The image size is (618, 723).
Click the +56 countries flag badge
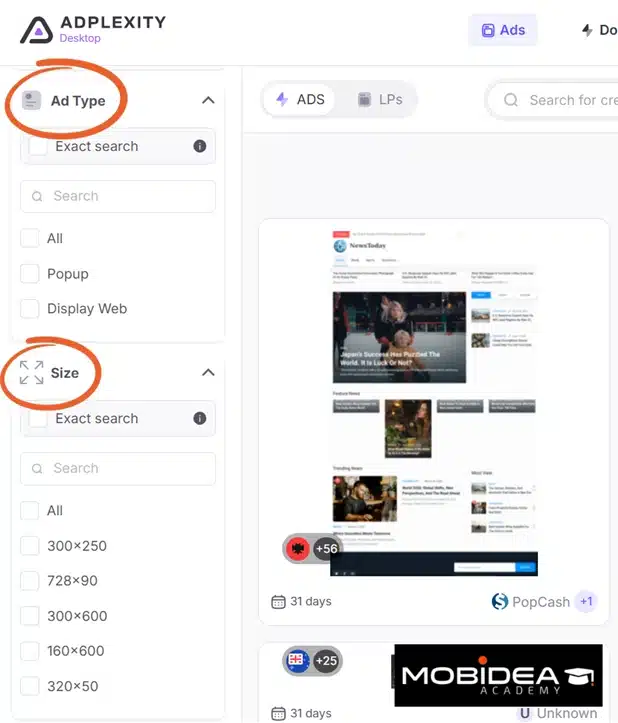(312, 549)
